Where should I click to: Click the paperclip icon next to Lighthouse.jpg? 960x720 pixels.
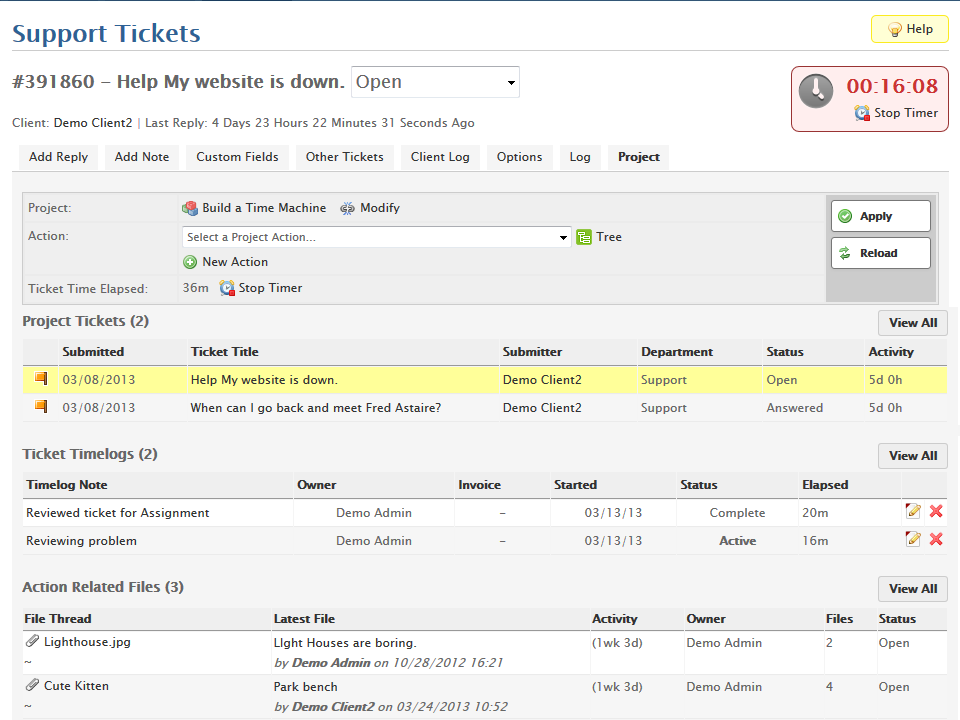pyautogui.click(x=33, y=642)
